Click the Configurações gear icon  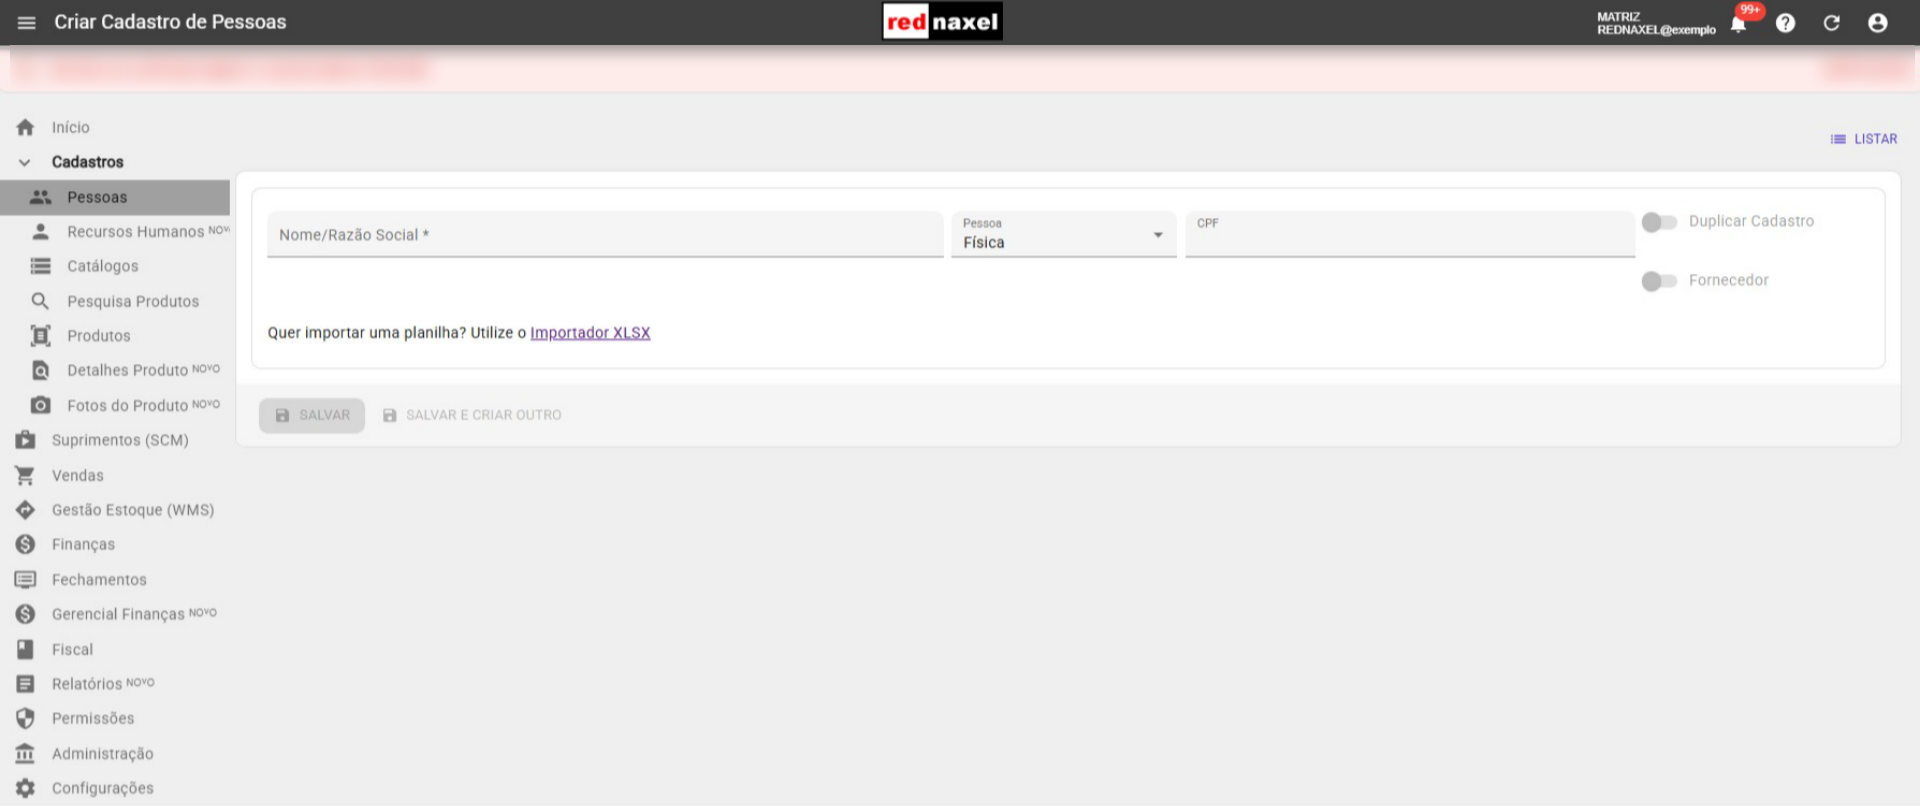[x=25, y=788]
